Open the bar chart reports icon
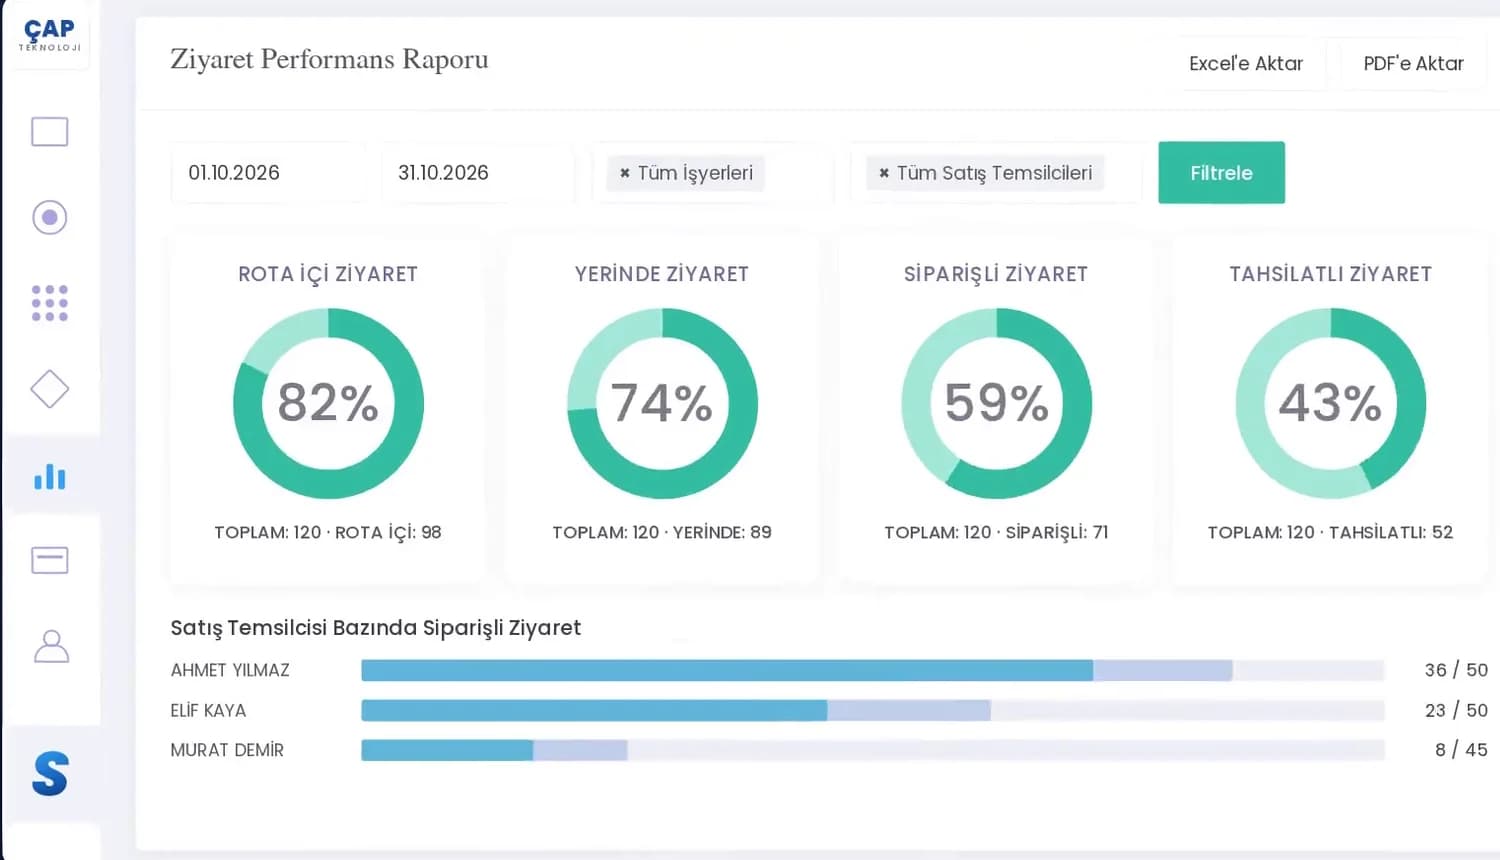 click(50, 476)
